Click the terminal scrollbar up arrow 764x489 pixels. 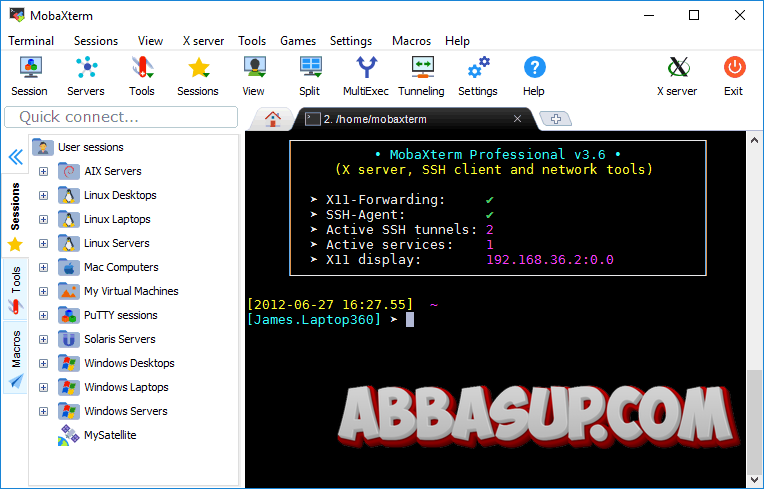coord(754,140)
